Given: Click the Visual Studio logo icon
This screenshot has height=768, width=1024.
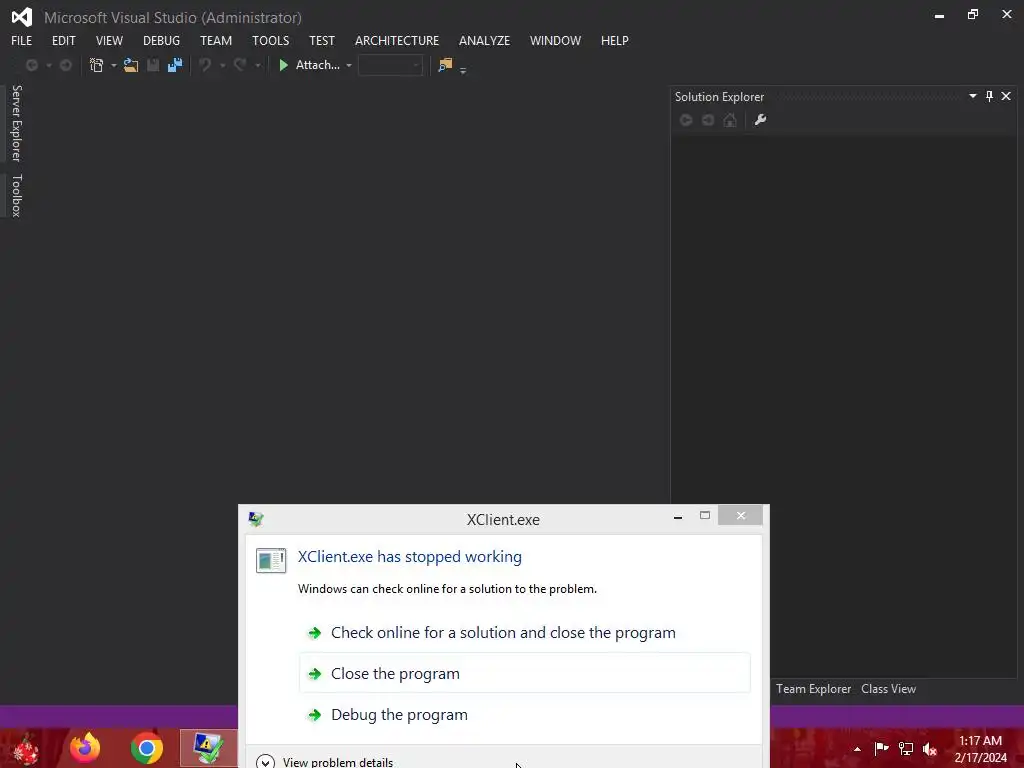Looking at the screenshot, I should 22,17.
